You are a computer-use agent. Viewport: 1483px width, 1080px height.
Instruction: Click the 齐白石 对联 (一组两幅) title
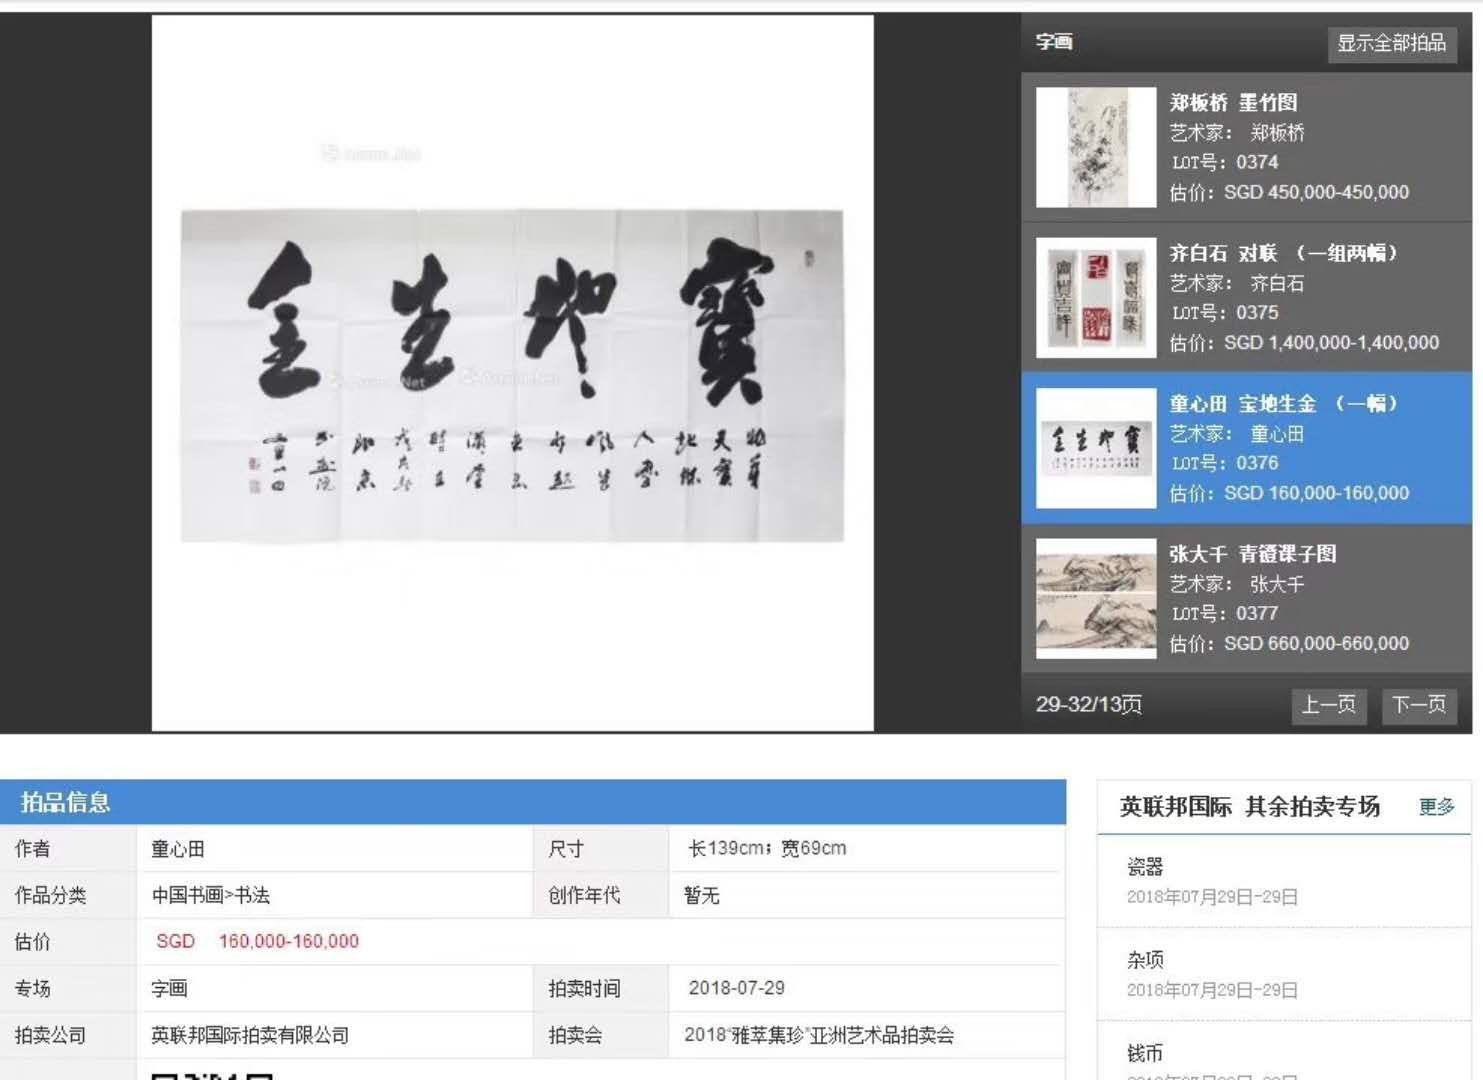tap(1284, 253)
